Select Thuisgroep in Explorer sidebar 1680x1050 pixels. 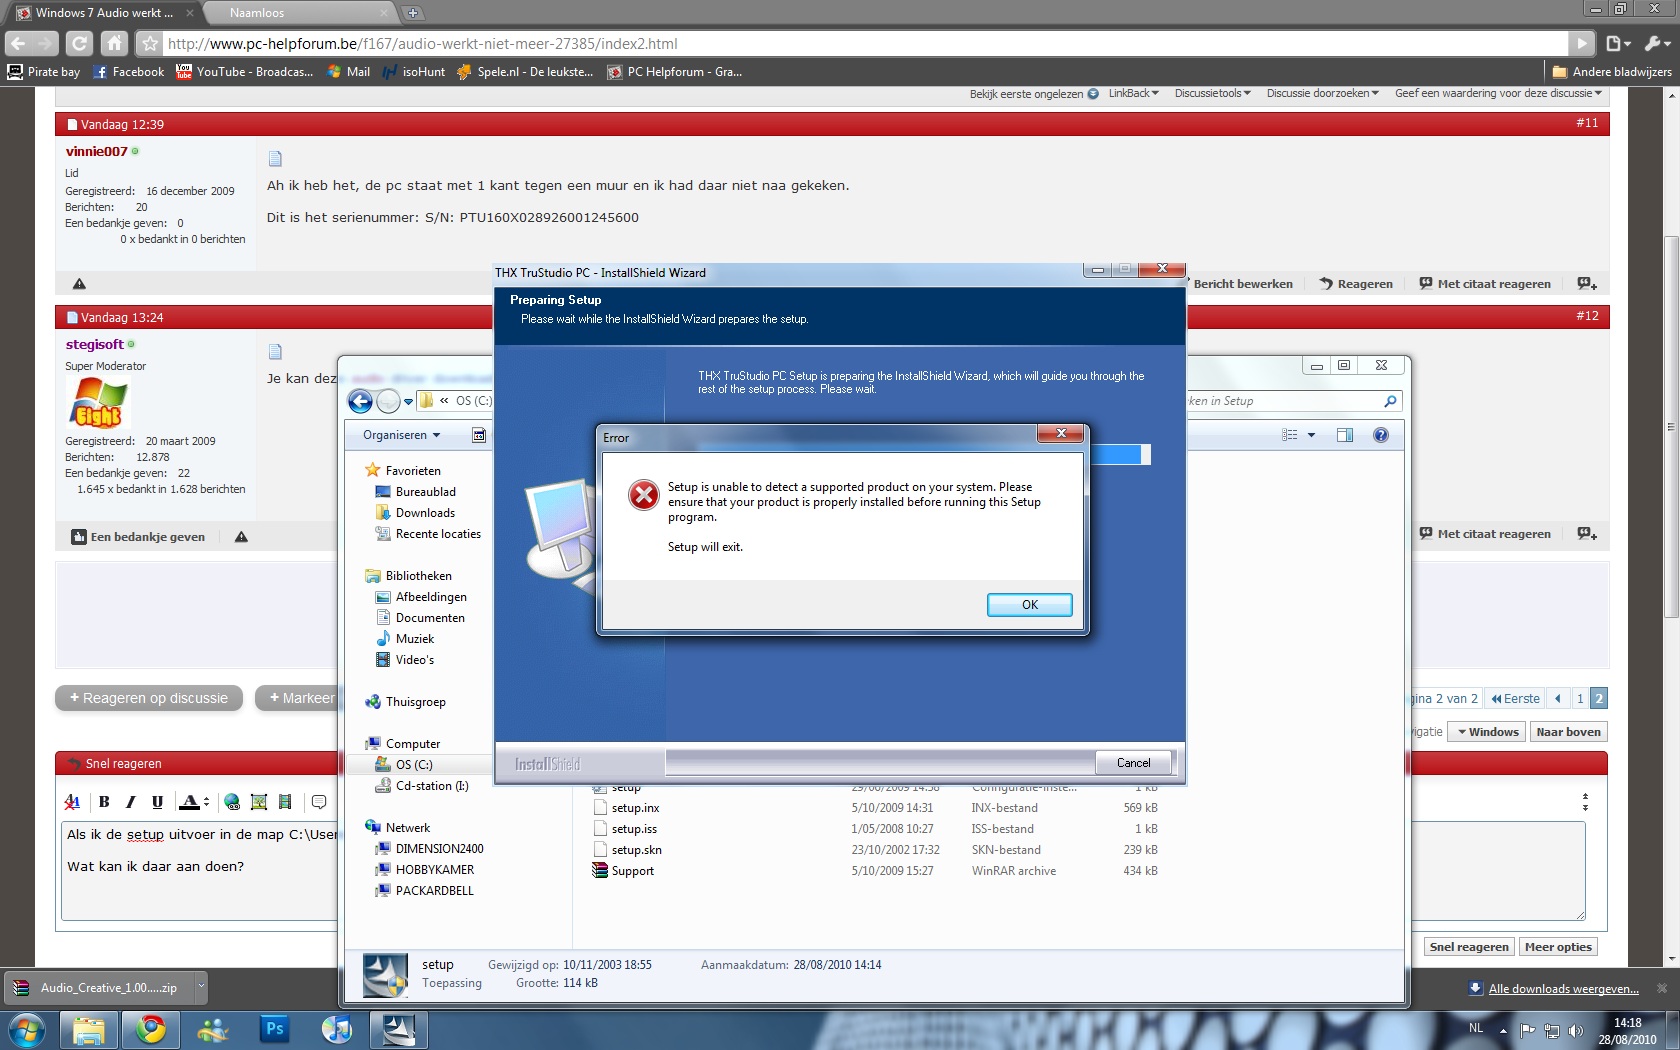click(x=405, y=702)
